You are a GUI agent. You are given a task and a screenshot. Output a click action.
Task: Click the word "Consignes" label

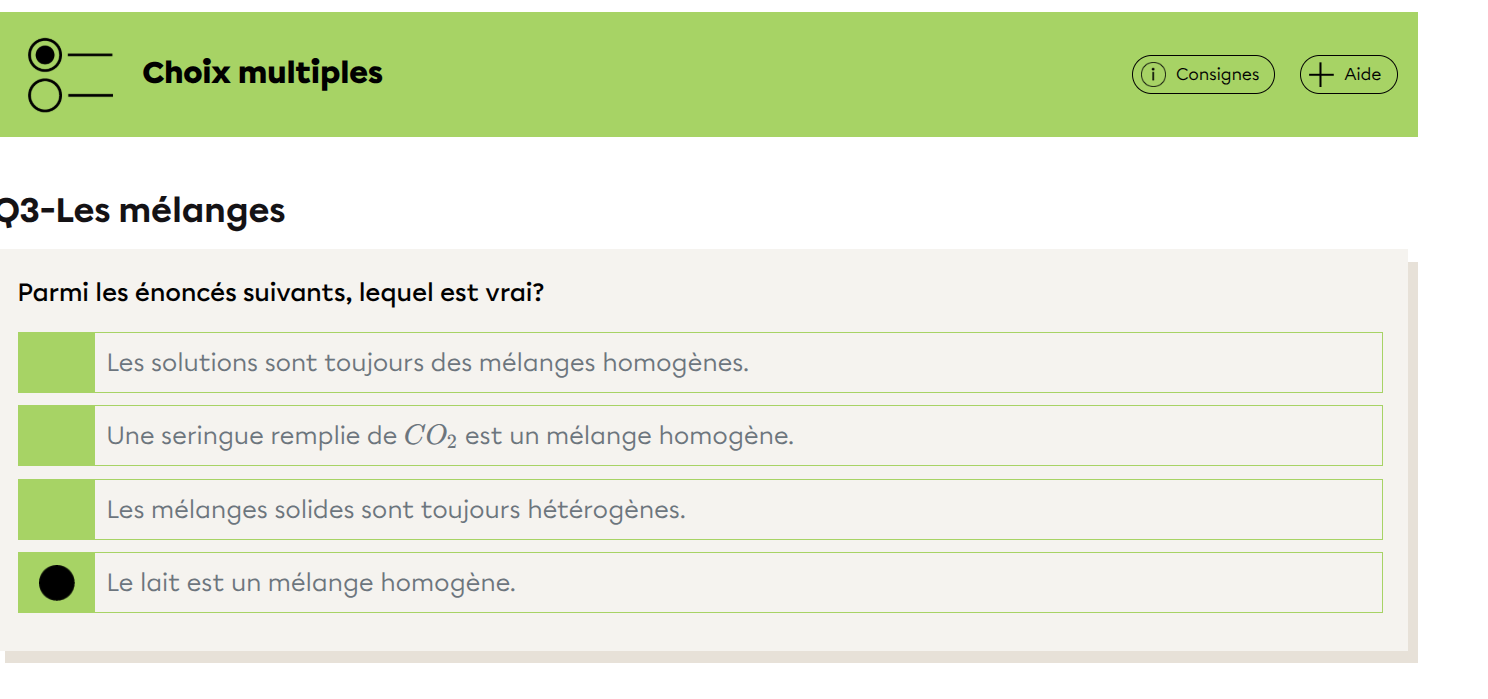[x=1217, y=75]
